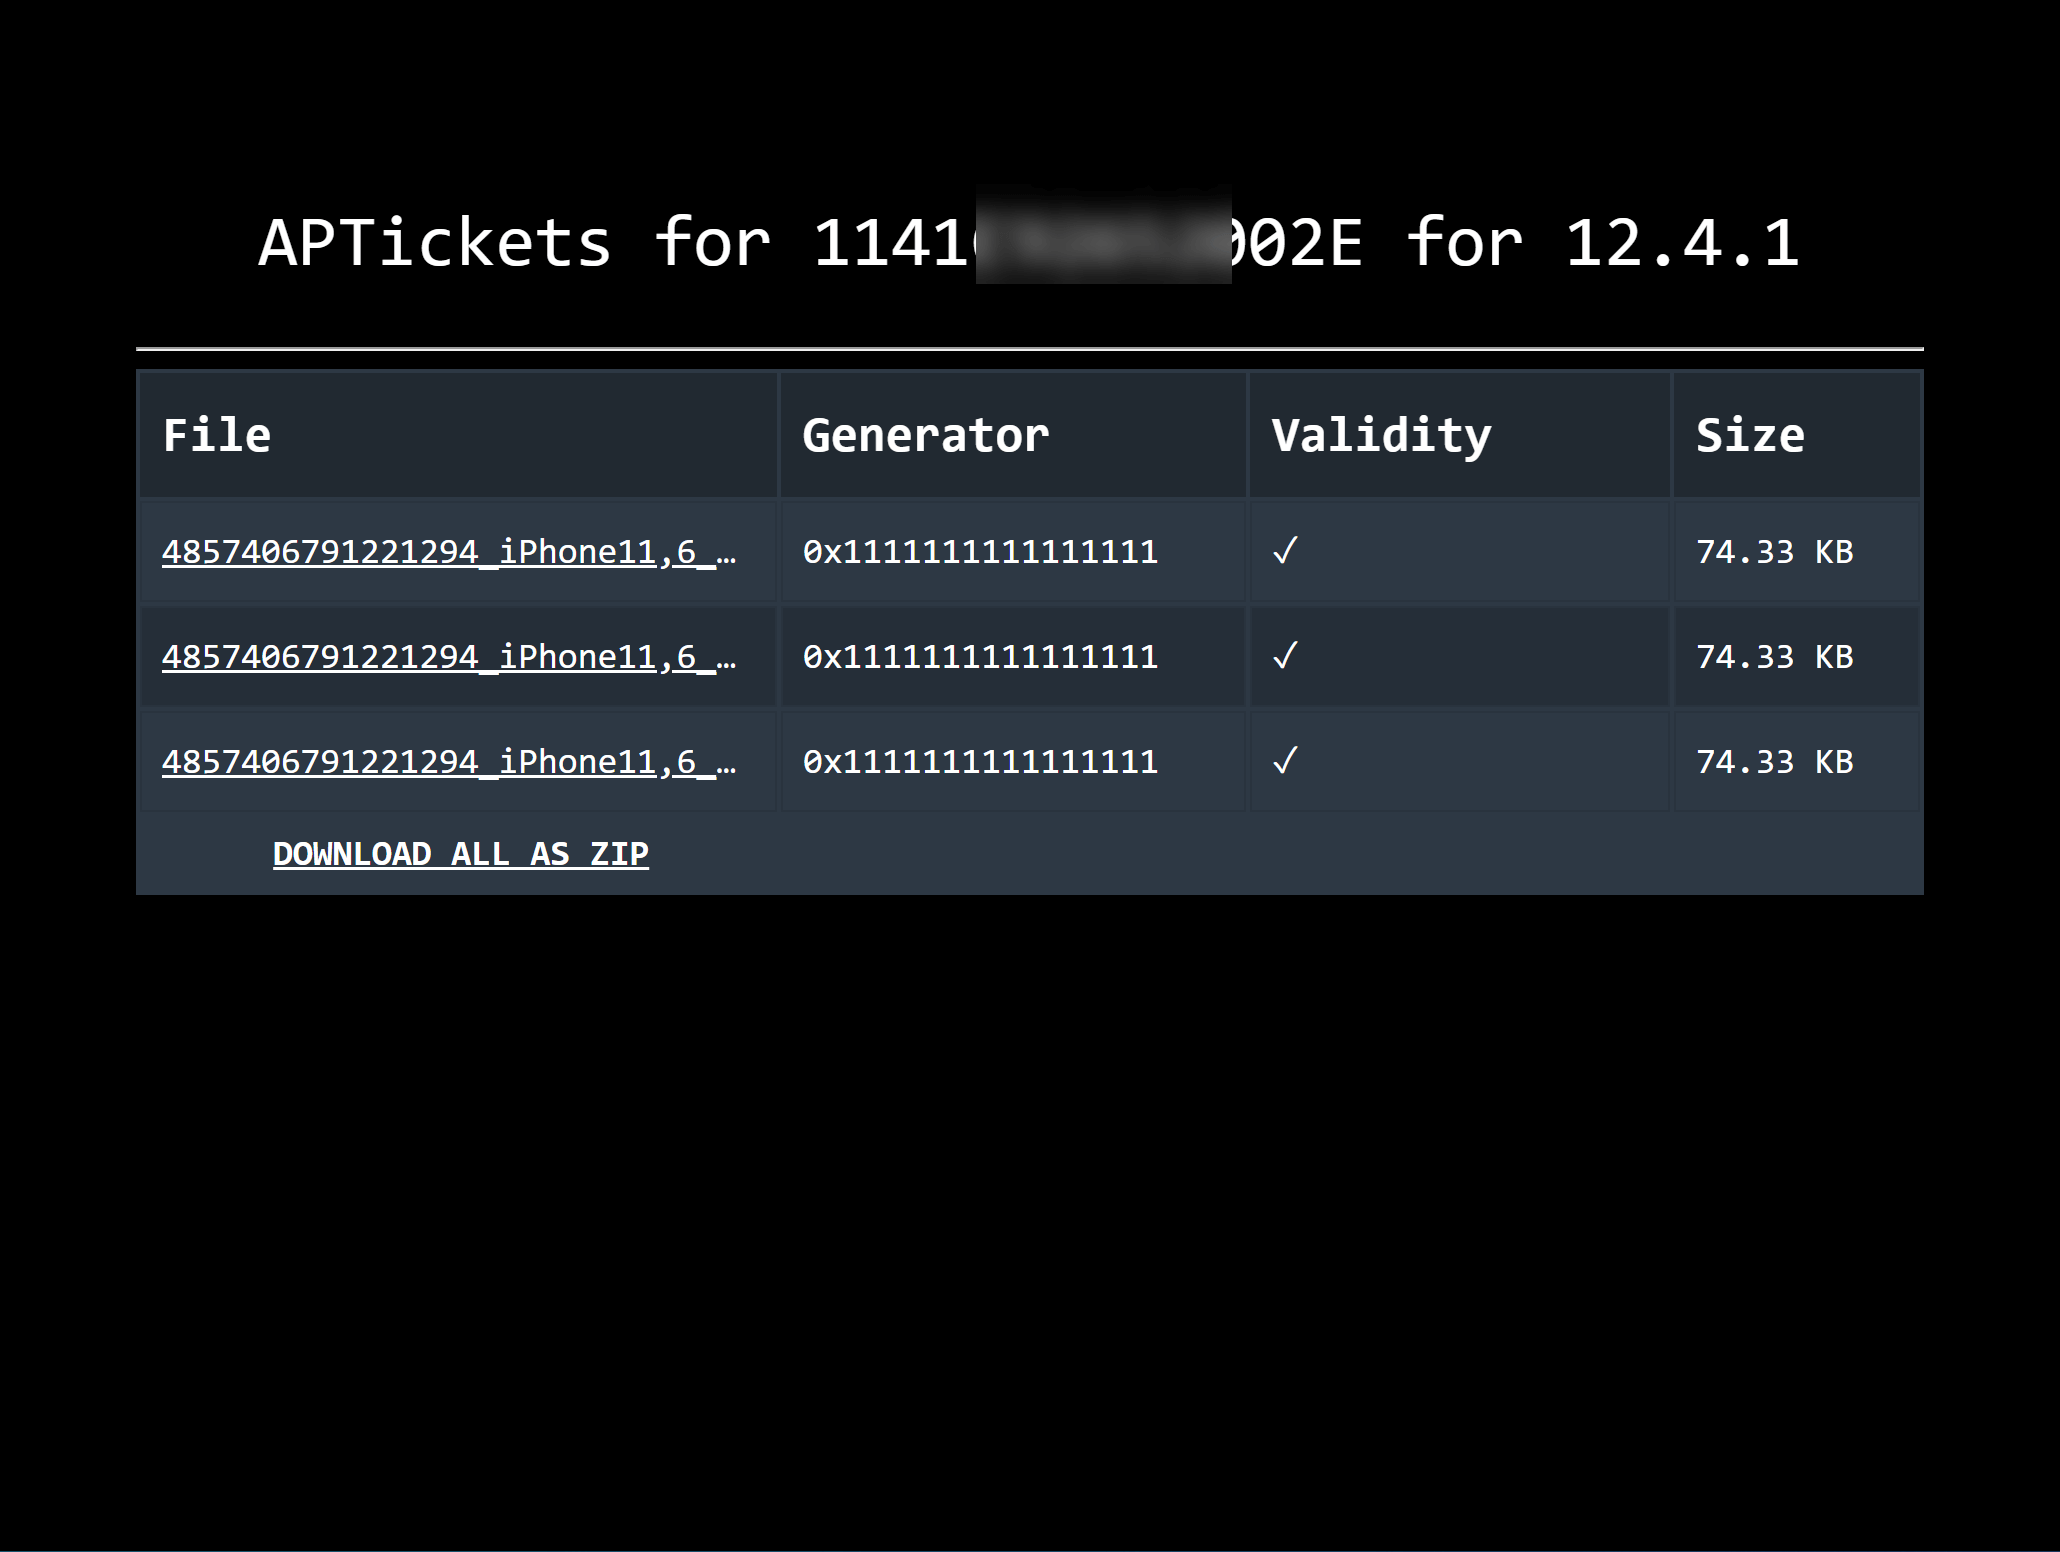The width and height of the screenshot is (2060, 1552).
Task: Click the Size column header
Action: pyautogui.click(x=1750, y=436)
